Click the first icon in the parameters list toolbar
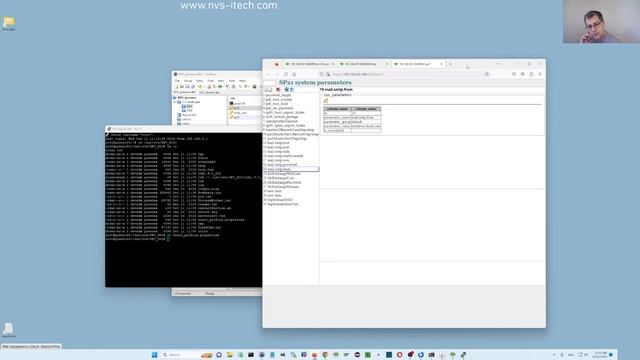The height and width of the screenshot is (360, 640). point(268,90)
